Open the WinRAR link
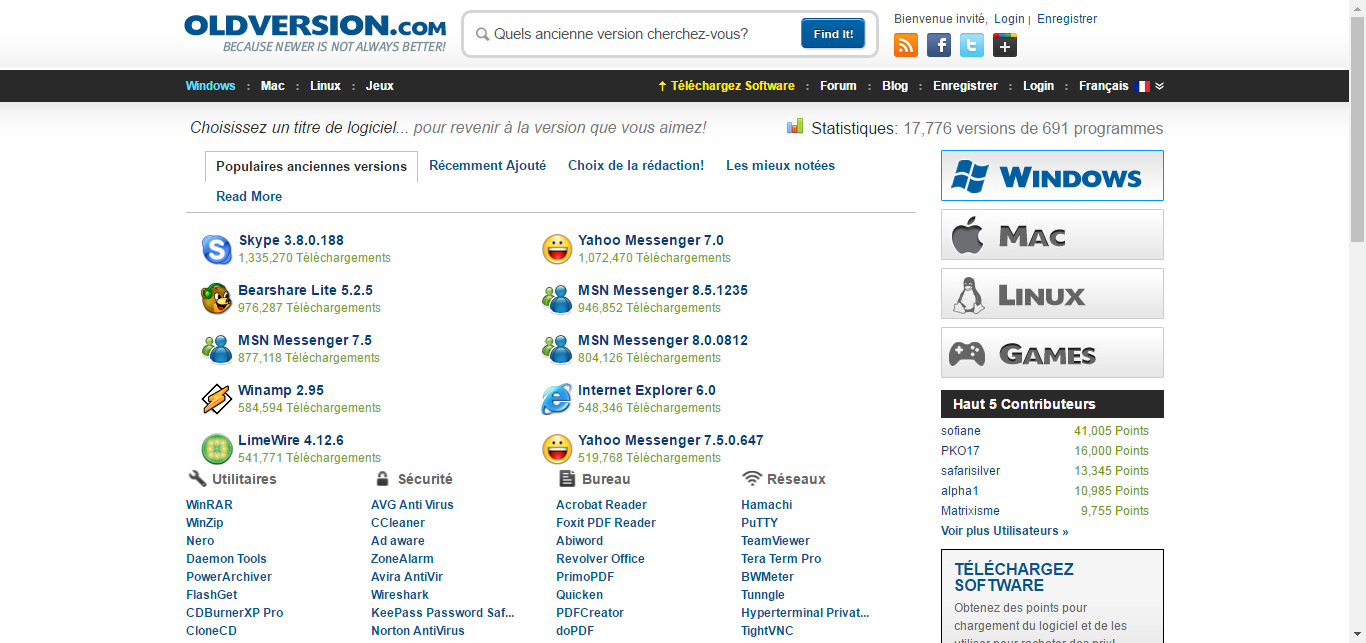This screenshot has height=643, width=1366. [x=209, y=505]
